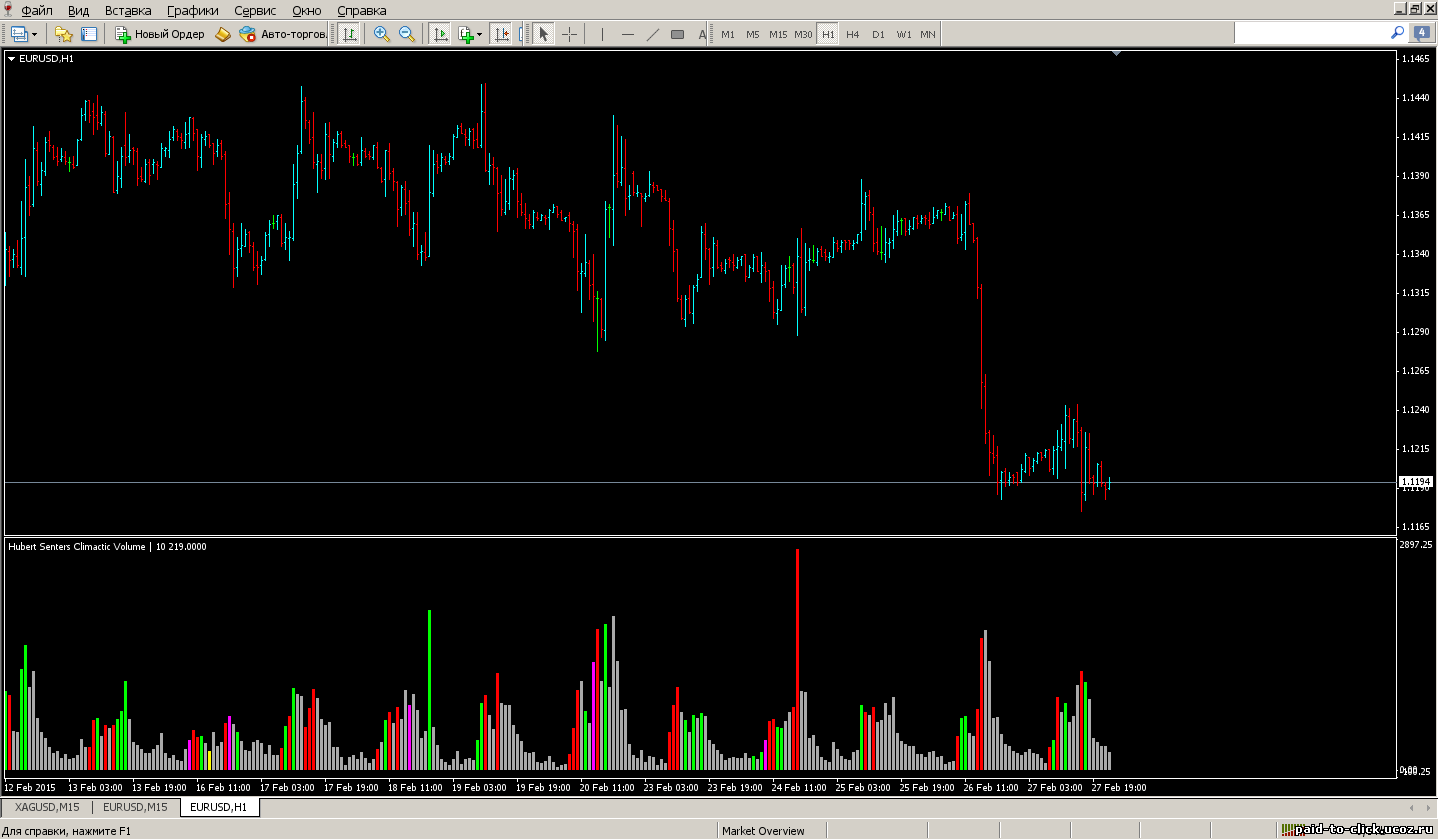Switch to H4 timeframe

[853, 34]
